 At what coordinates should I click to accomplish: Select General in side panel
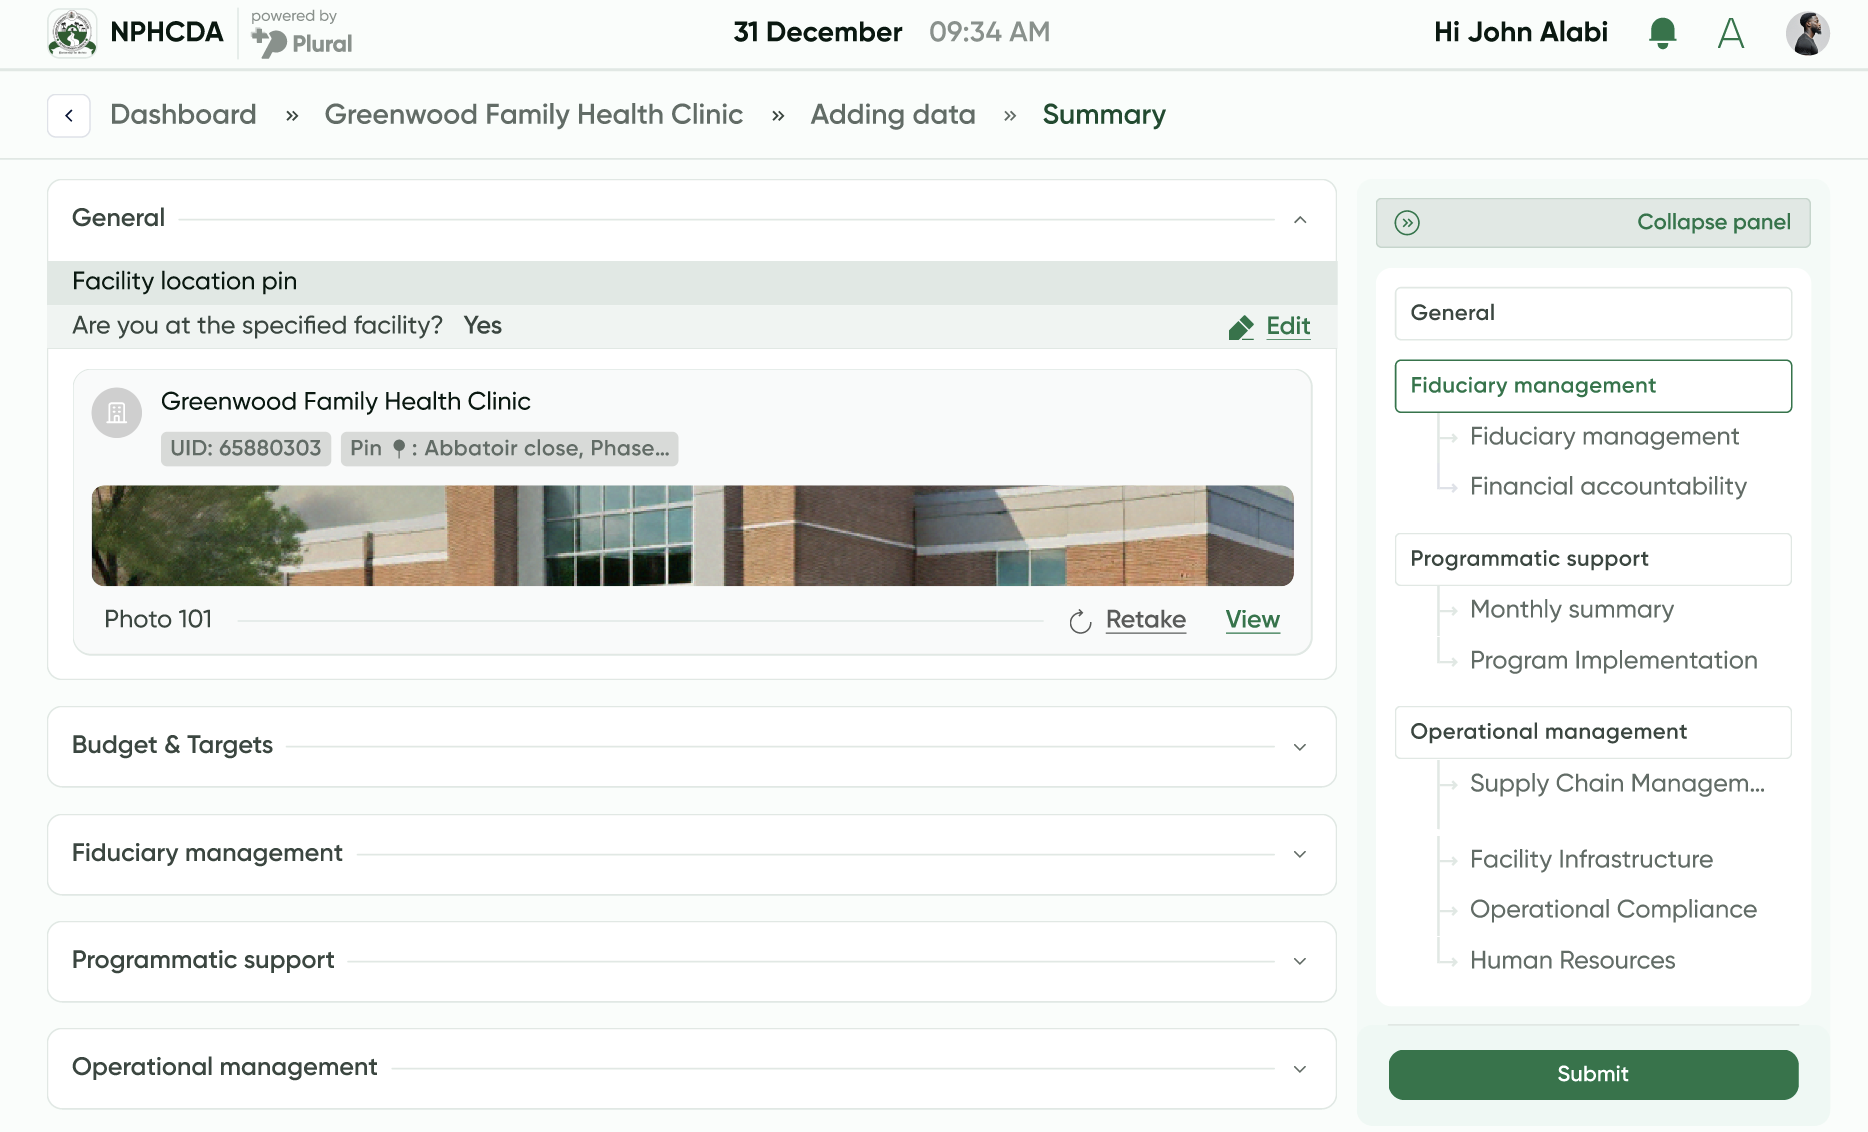click(1593, 314)
